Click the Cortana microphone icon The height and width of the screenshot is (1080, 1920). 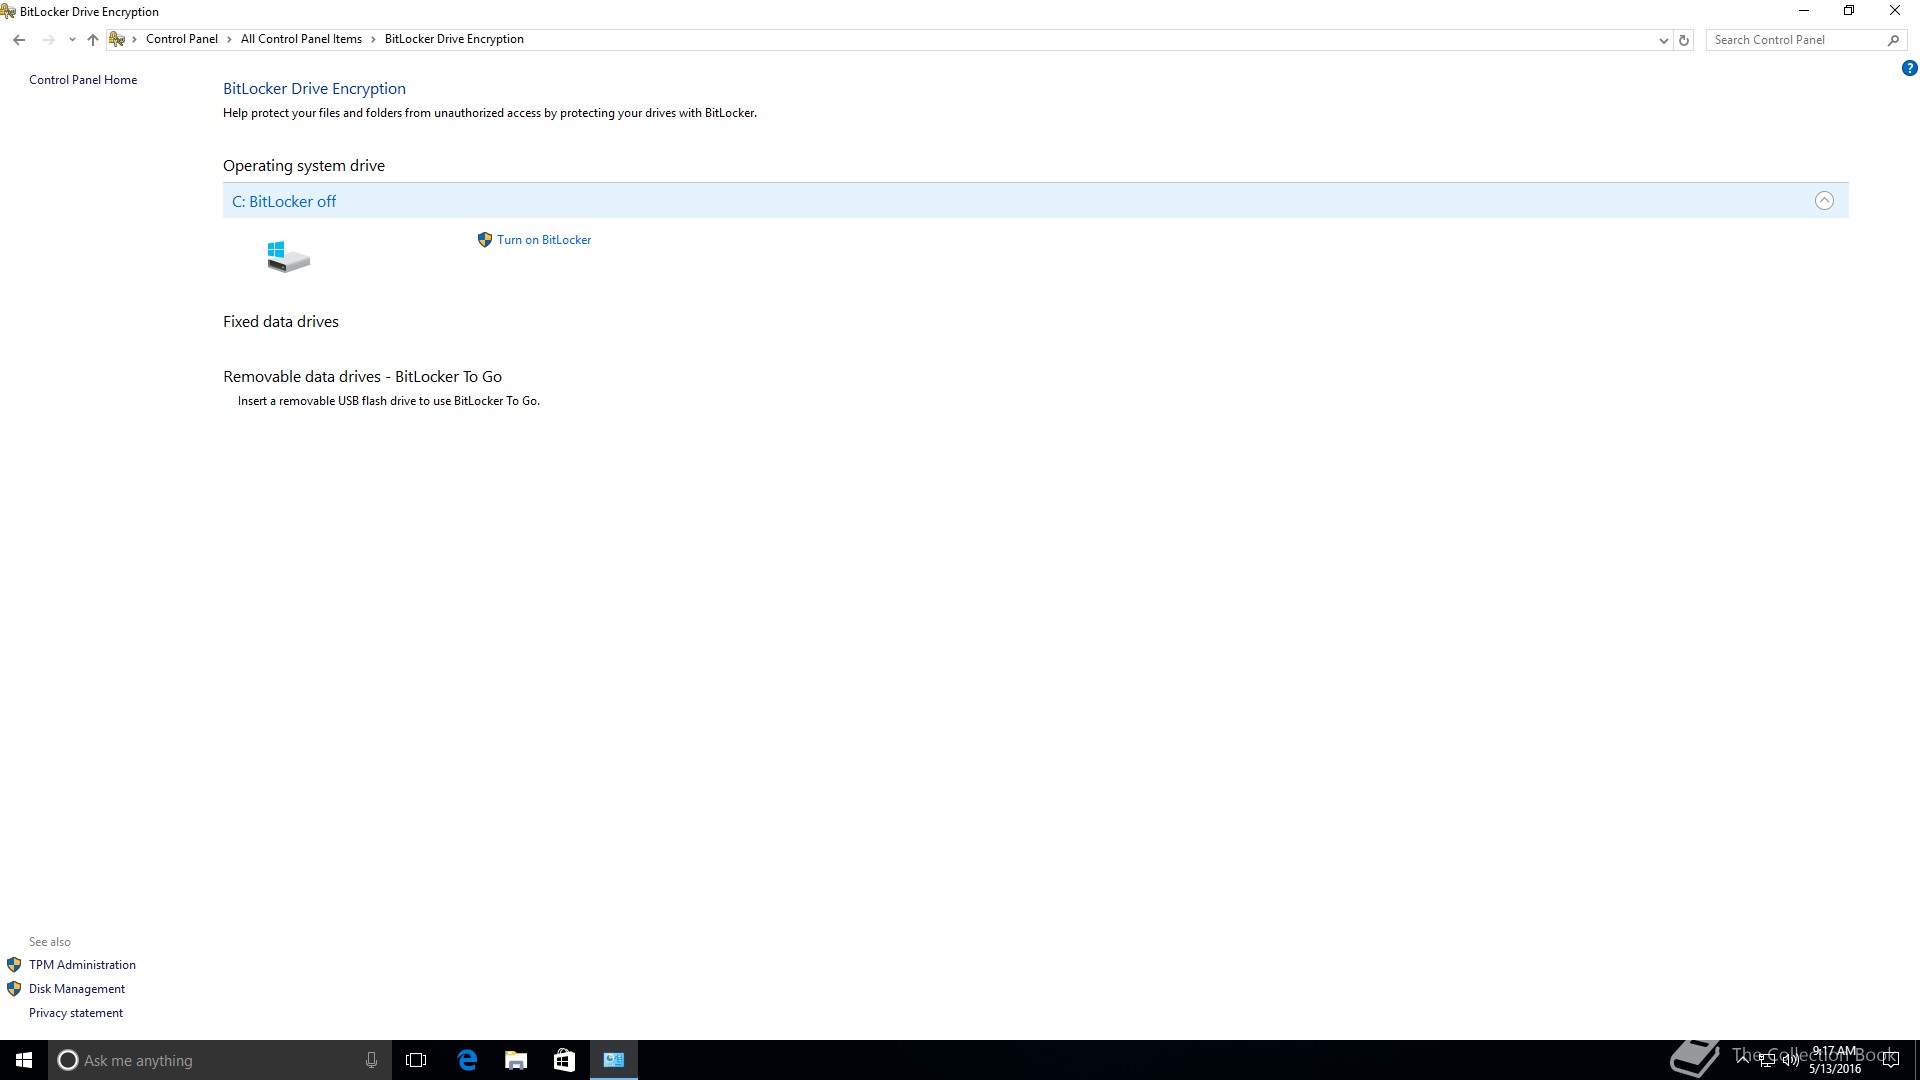click(x=371, y=1060)
